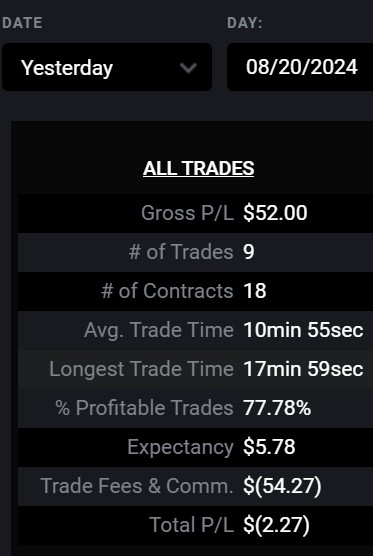This screenshot has height=556, width=373.
Task: Click the Total P/L label
Action: pyautogui.click(x=191, y=525)
